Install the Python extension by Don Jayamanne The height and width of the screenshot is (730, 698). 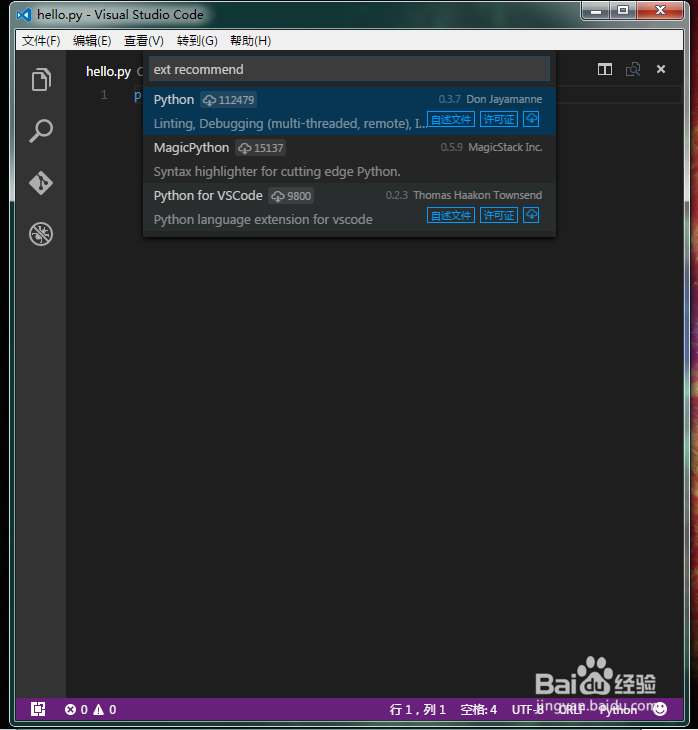pyautogui.click(x=531, y=119)
